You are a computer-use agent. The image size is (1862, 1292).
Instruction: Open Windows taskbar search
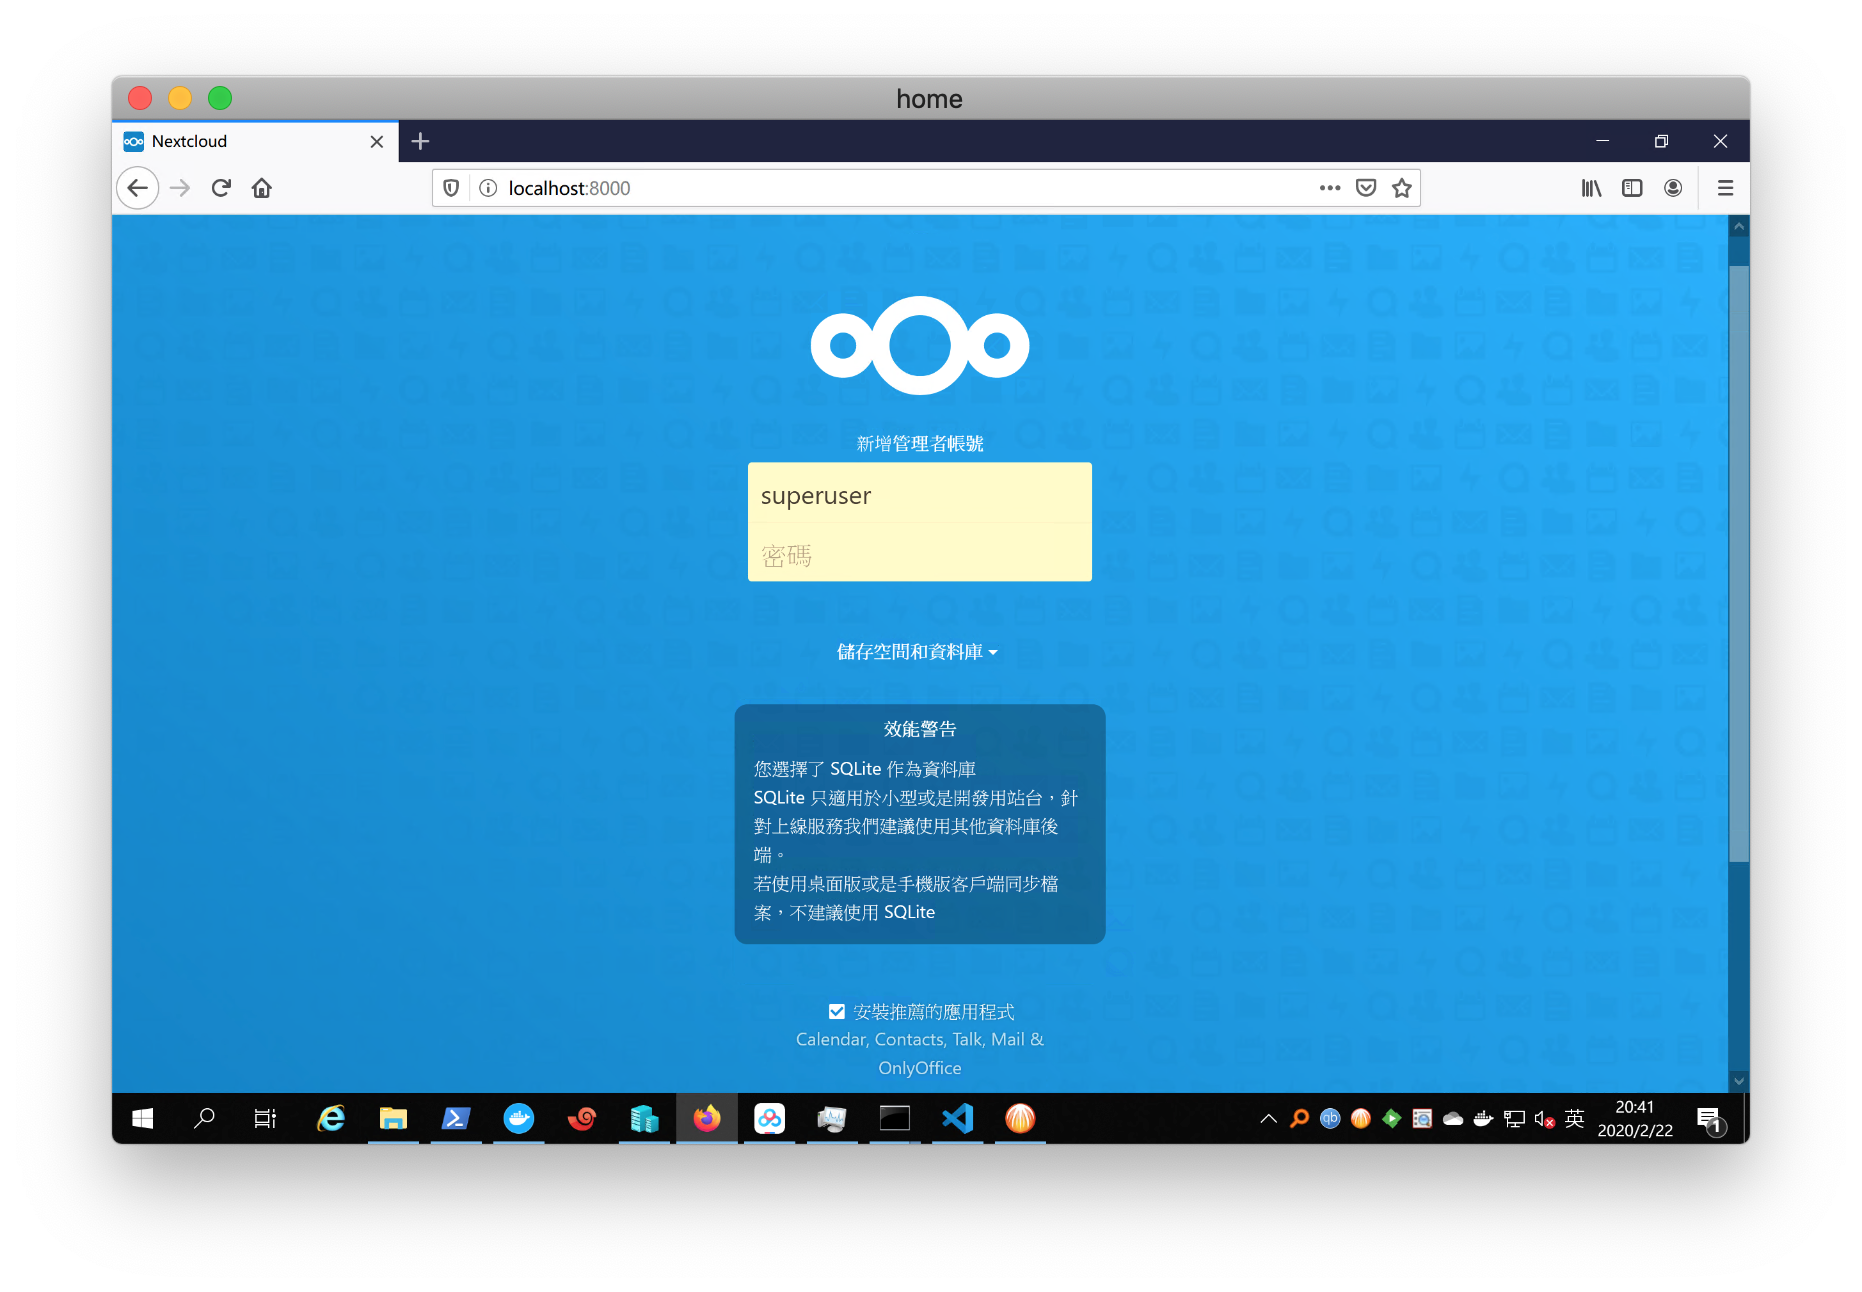tap(204, 1118)
